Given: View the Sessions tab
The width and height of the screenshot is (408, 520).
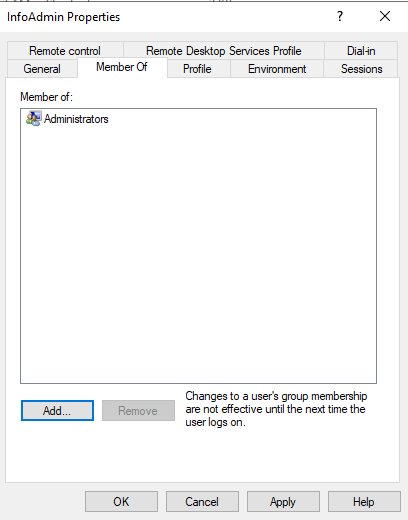Looking at the screenshot, I should tap(362, 69).
